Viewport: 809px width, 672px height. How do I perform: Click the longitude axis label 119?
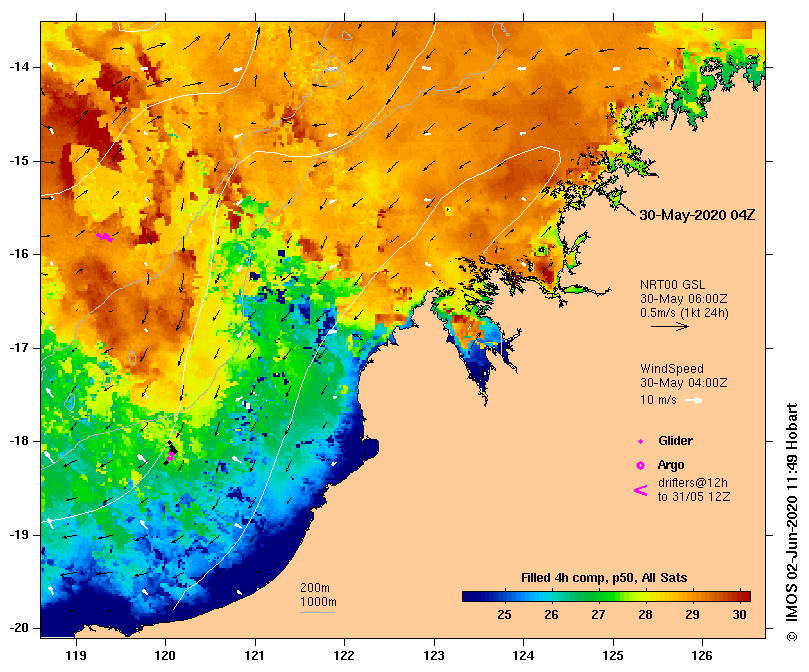coord(76,655)
